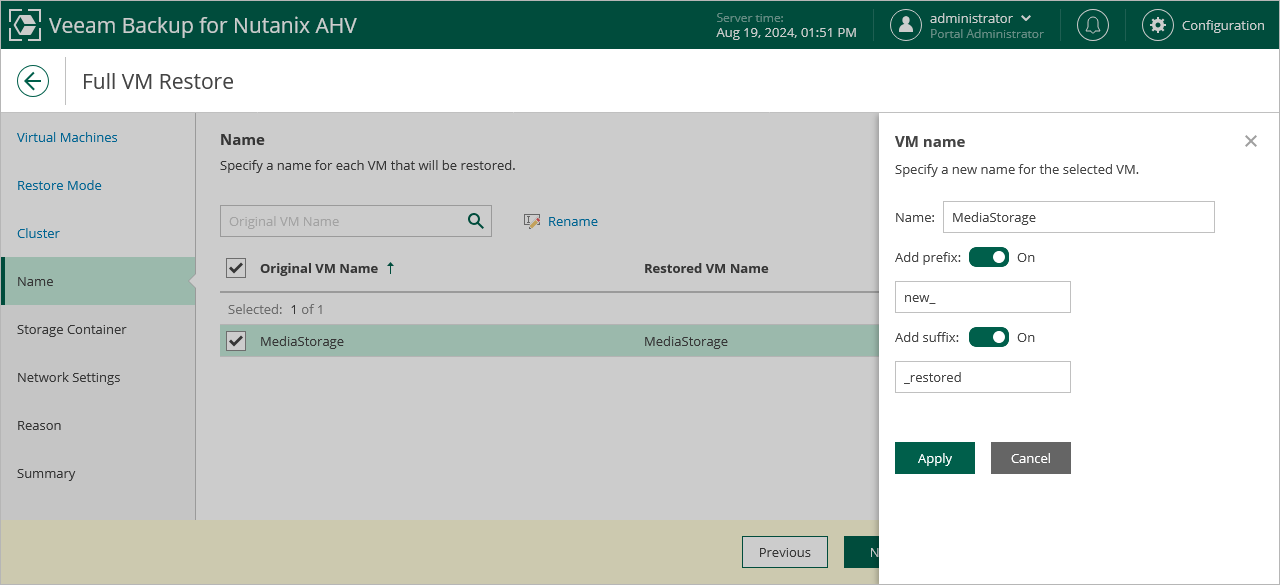Open the Restore Mode step

pyautogui.click(x=59, y=185)
